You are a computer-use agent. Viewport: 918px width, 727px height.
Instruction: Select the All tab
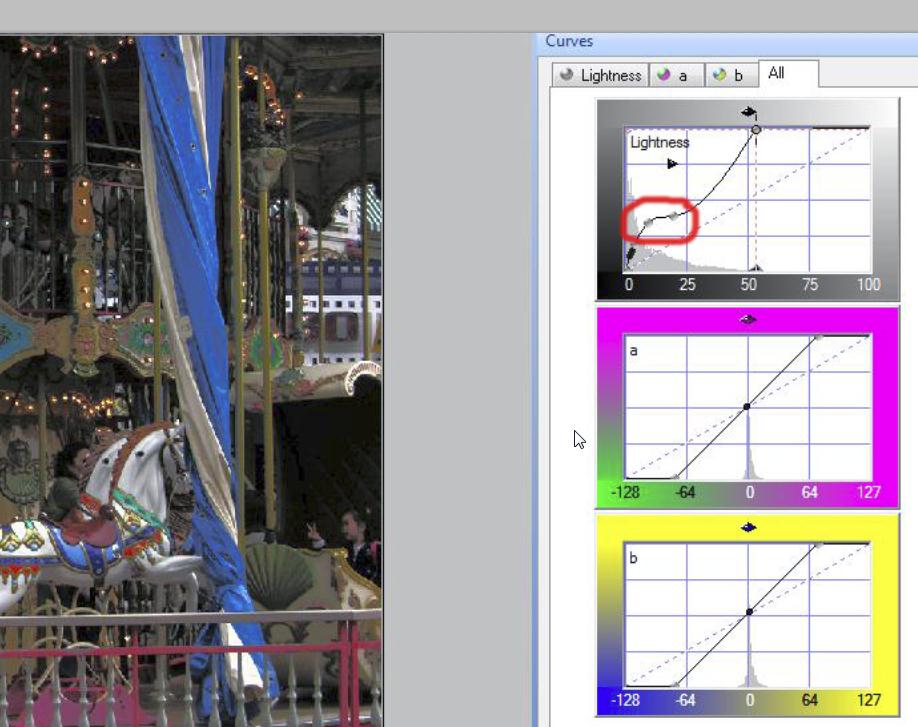(x=787, y=73)
